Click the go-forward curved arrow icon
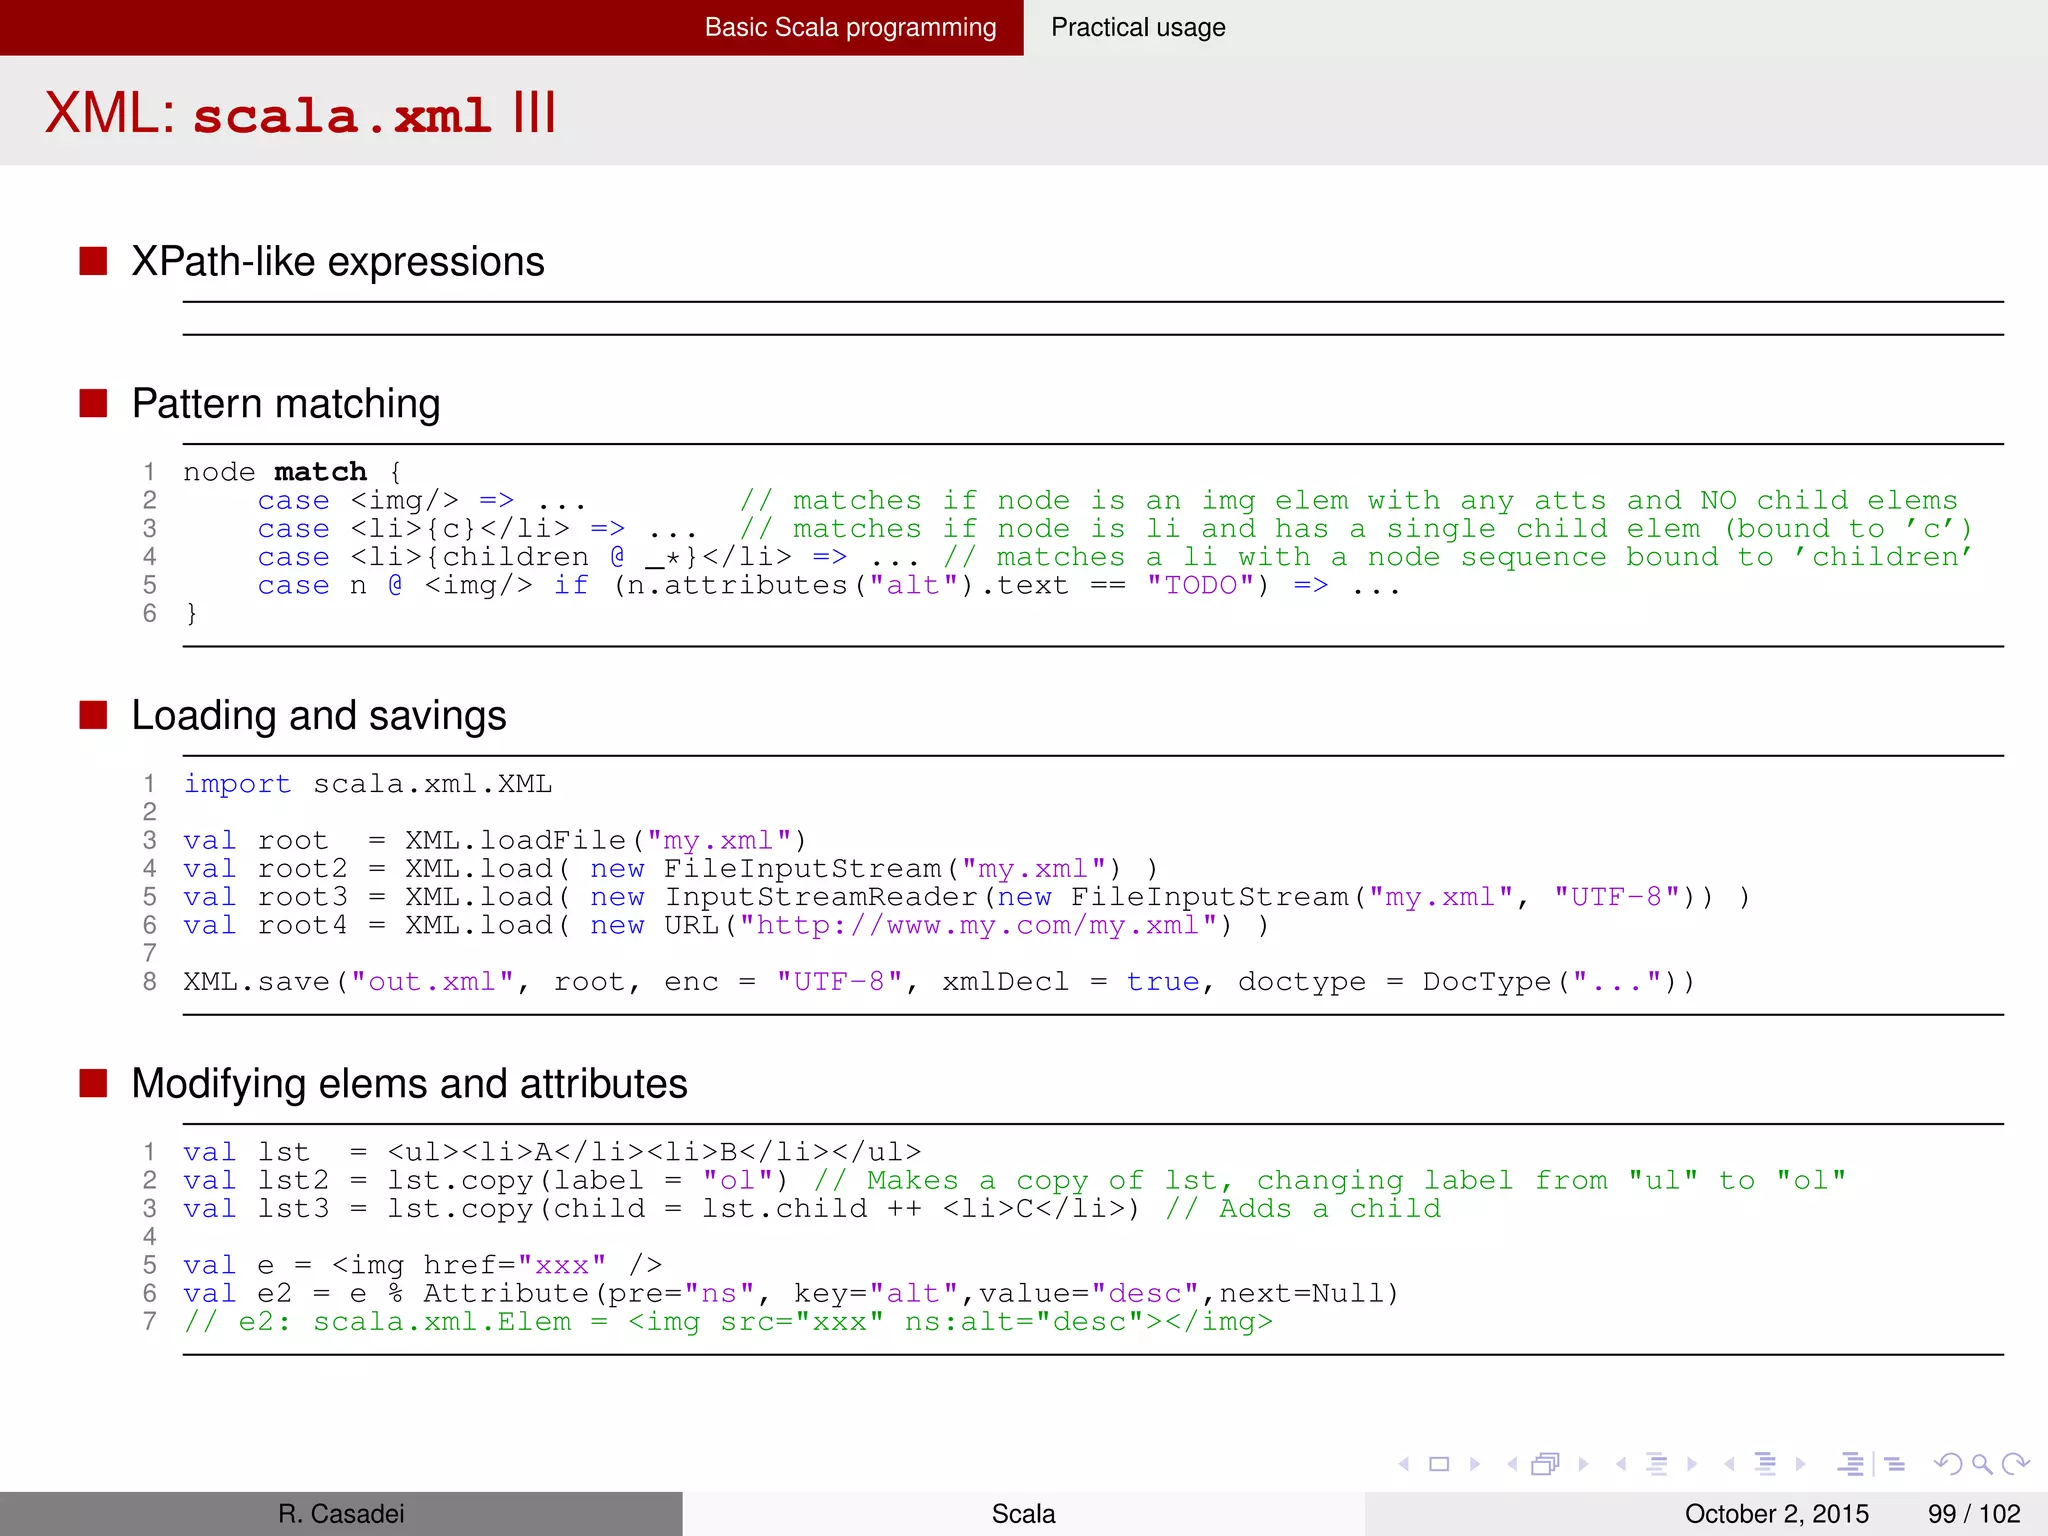 coord(2015,1464)
